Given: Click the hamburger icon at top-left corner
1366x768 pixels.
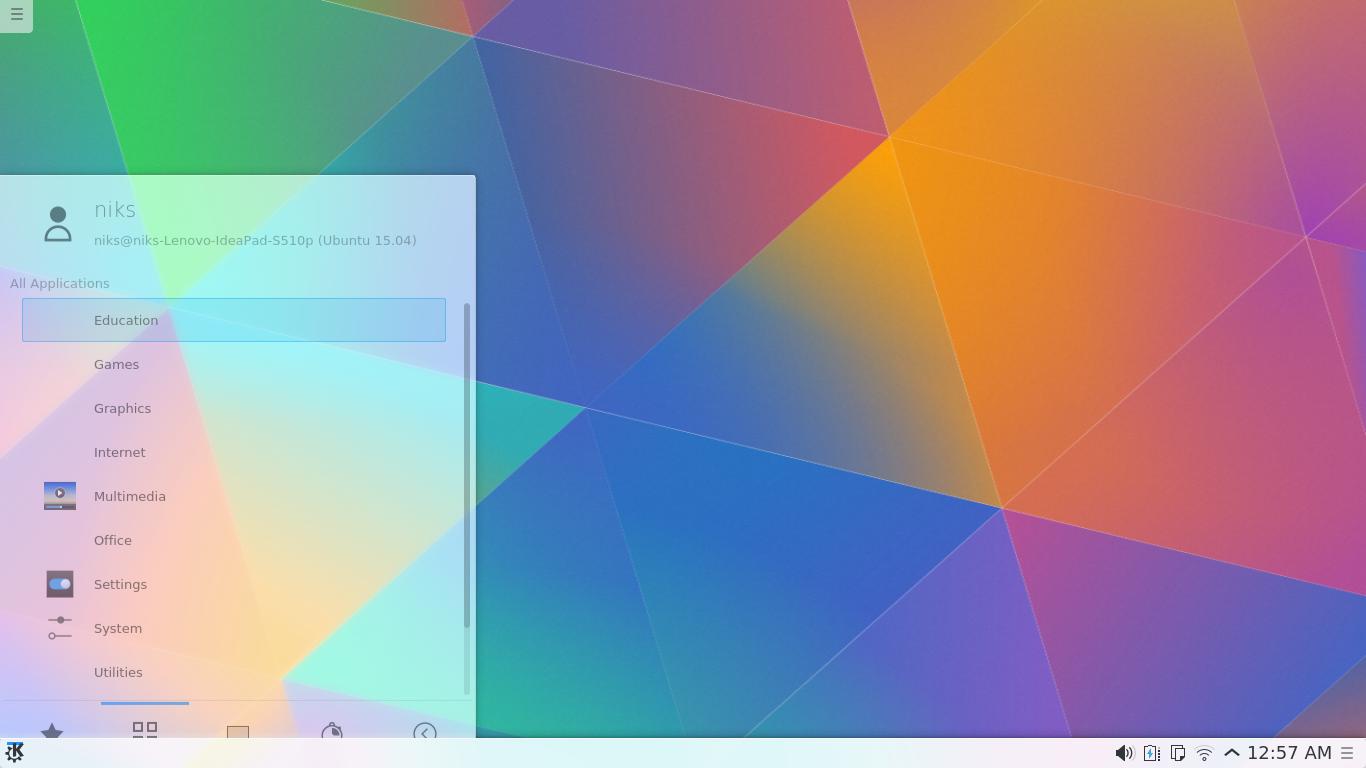Looking at the screenshot, I should point(15,15).
